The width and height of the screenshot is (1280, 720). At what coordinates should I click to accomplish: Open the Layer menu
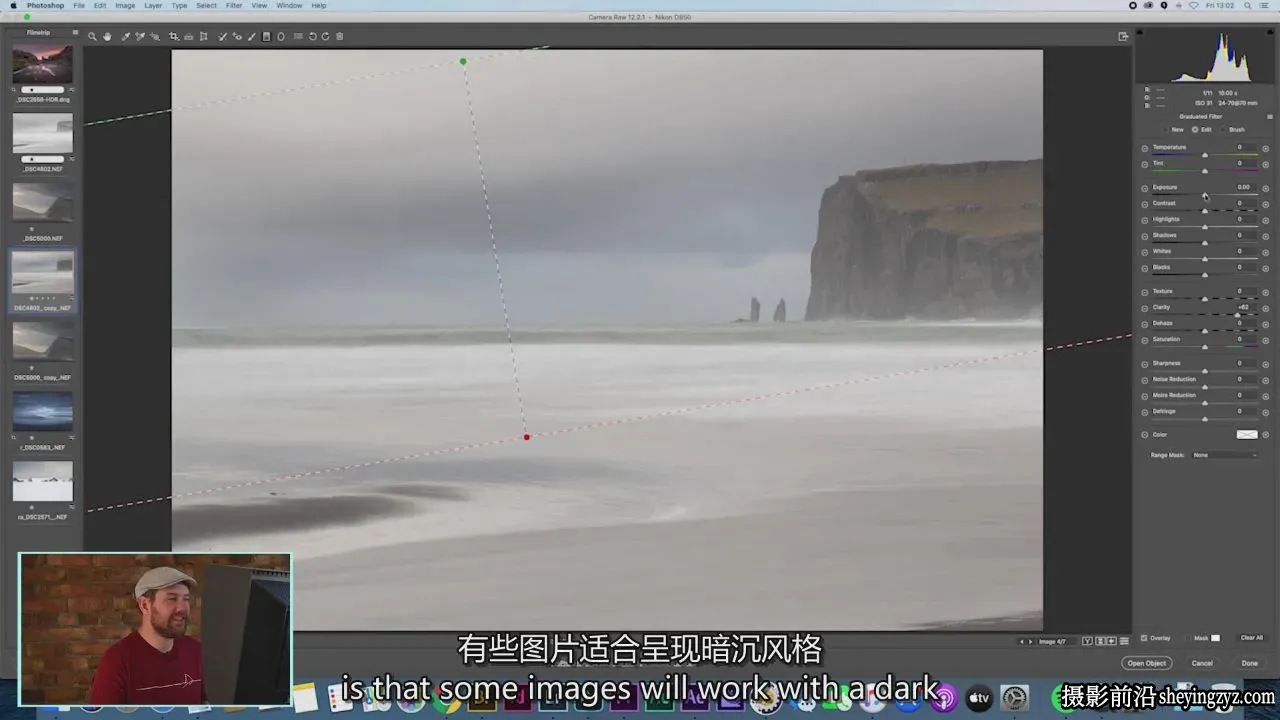pyautogui.click(x=153, y=6)
